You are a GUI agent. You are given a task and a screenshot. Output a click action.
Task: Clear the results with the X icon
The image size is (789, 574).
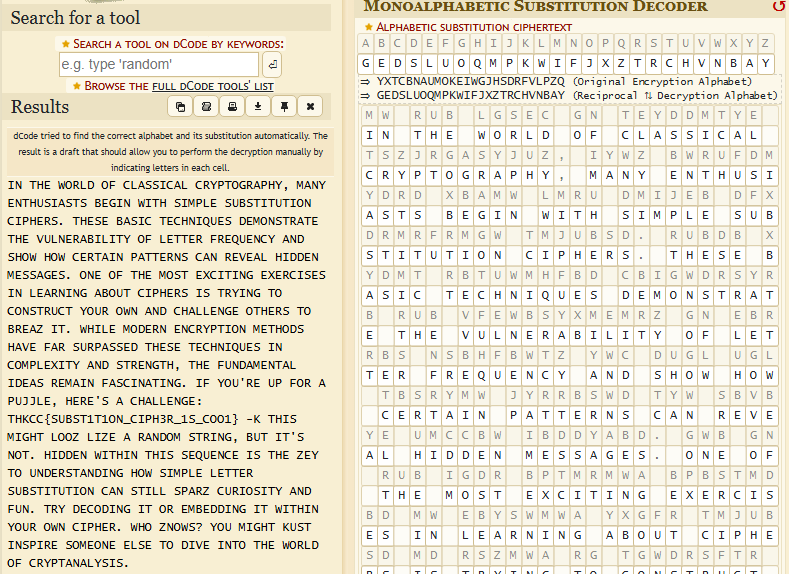pos(310,107)
